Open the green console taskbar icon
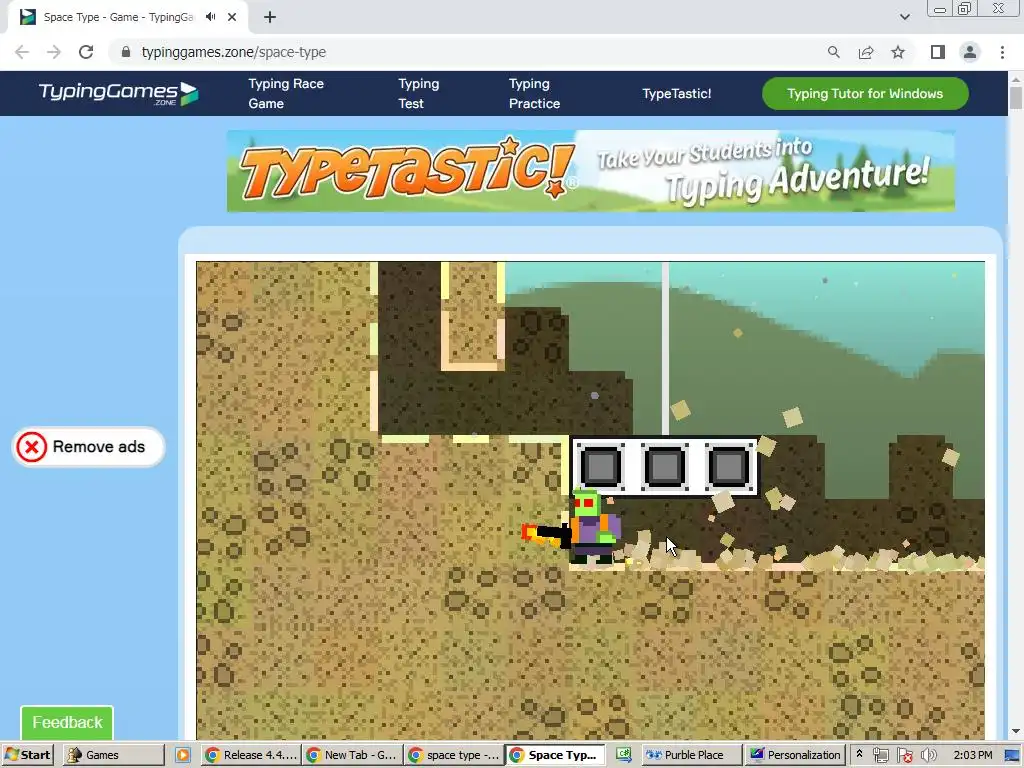Screen dimensions: 1024x768 (624, 755)
